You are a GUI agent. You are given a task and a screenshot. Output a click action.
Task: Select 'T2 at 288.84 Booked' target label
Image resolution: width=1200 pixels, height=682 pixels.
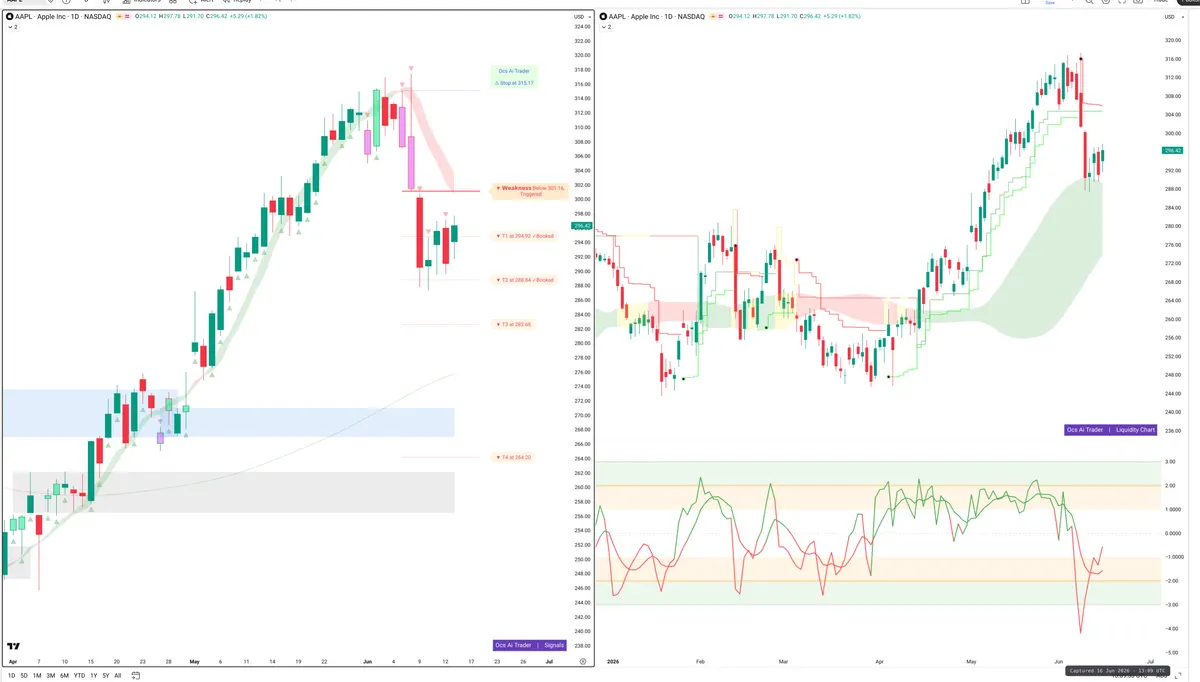(525, 280)
